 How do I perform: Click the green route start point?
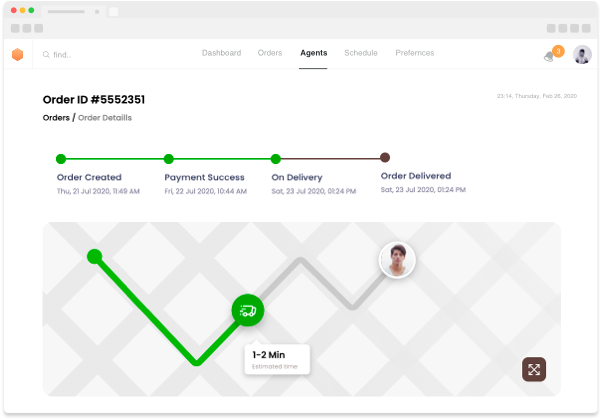94,256
